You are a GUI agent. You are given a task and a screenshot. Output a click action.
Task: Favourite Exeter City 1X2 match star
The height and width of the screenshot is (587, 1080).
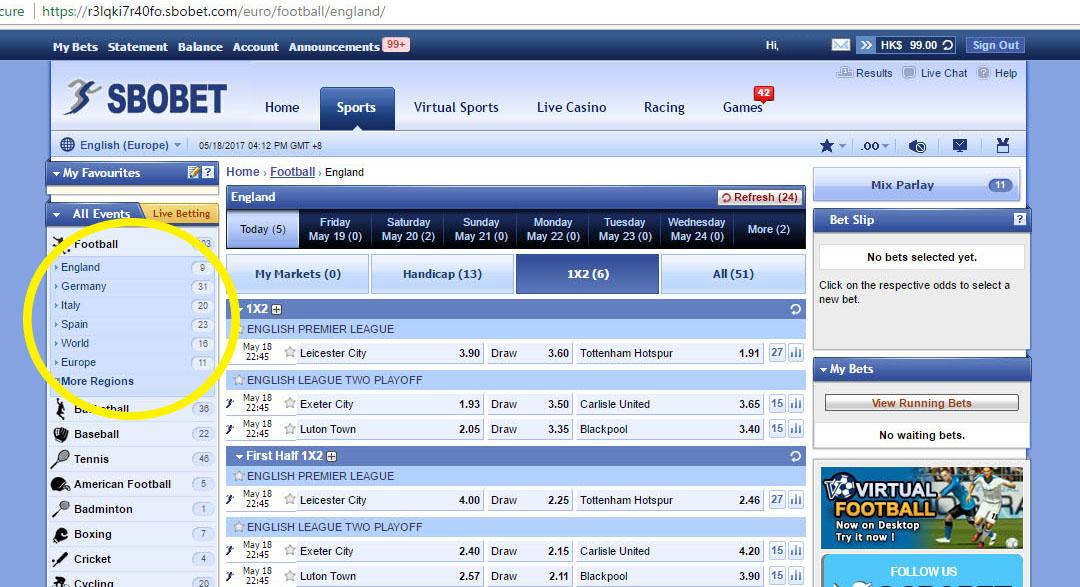coord(290,403)
